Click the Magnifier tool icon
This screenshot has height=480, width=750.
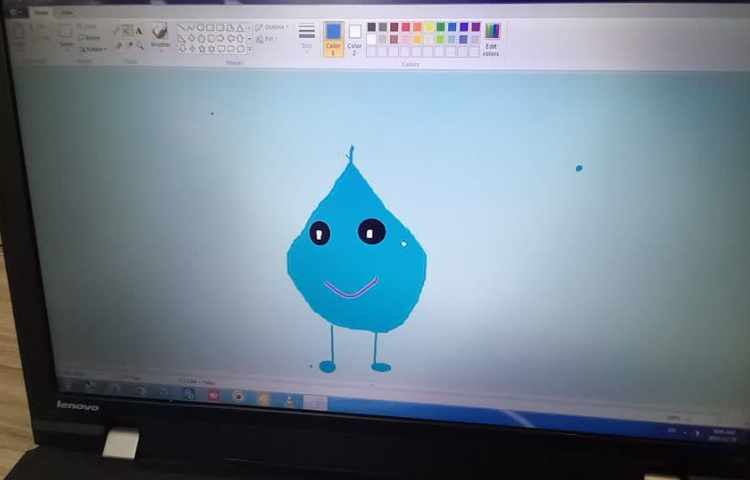point(137,45)
